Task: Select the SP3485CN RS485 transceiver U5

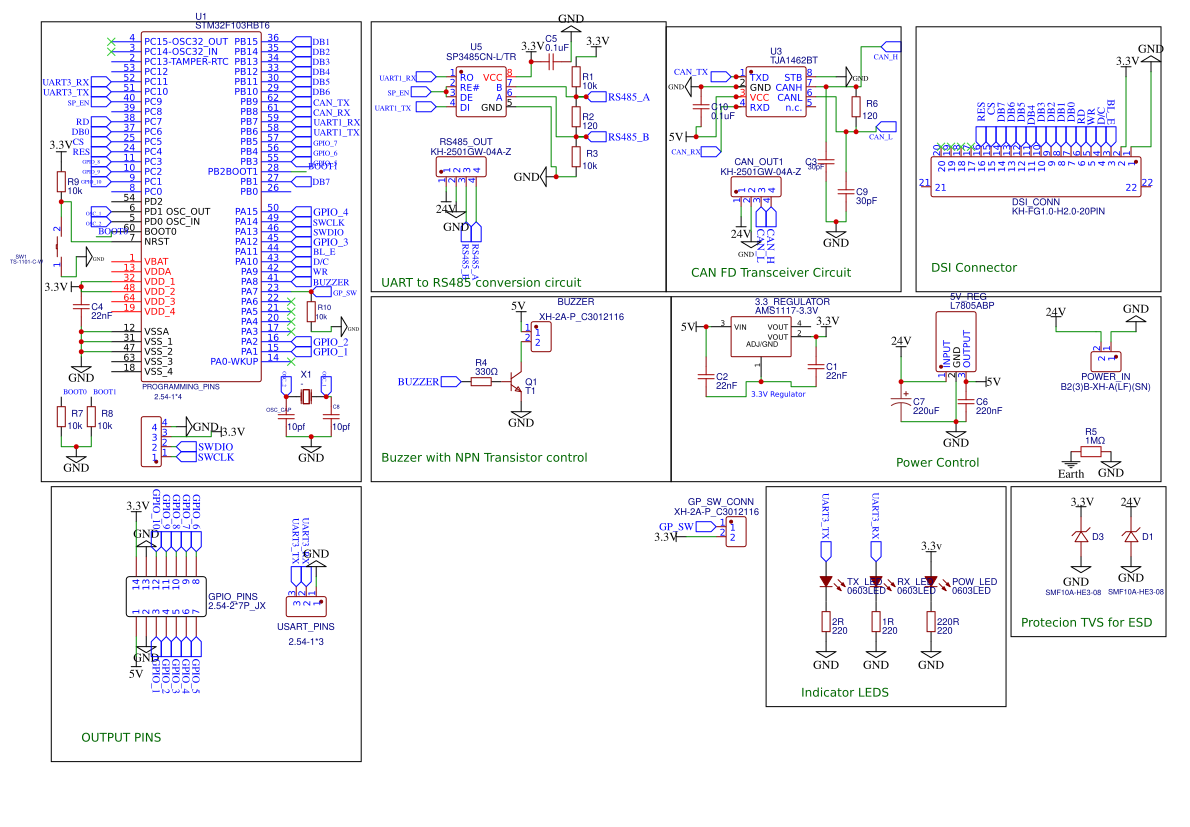Action: pos(480,90)
